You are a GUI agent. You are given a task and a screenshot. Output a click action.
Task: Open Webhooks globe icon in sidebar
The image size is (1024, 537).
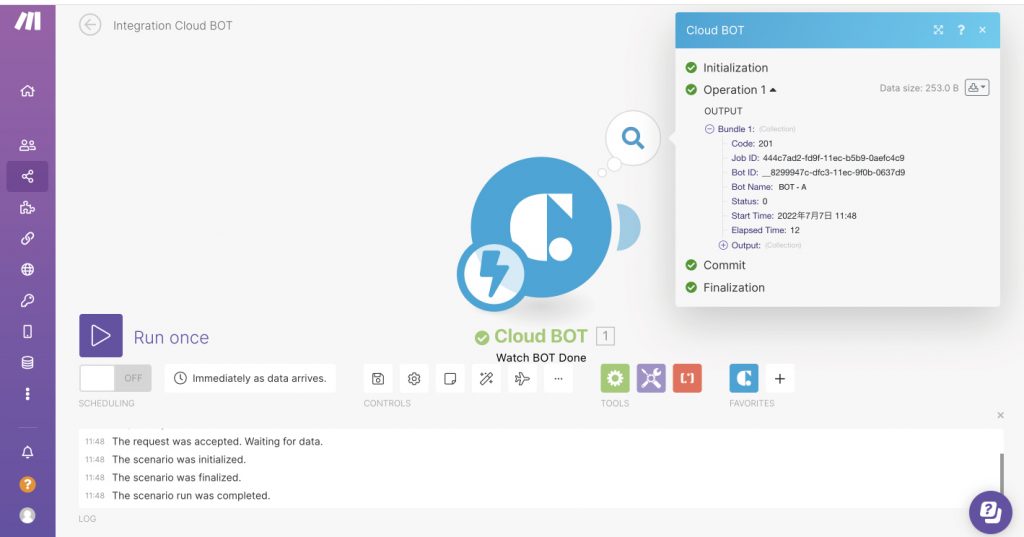coord(27,269)
